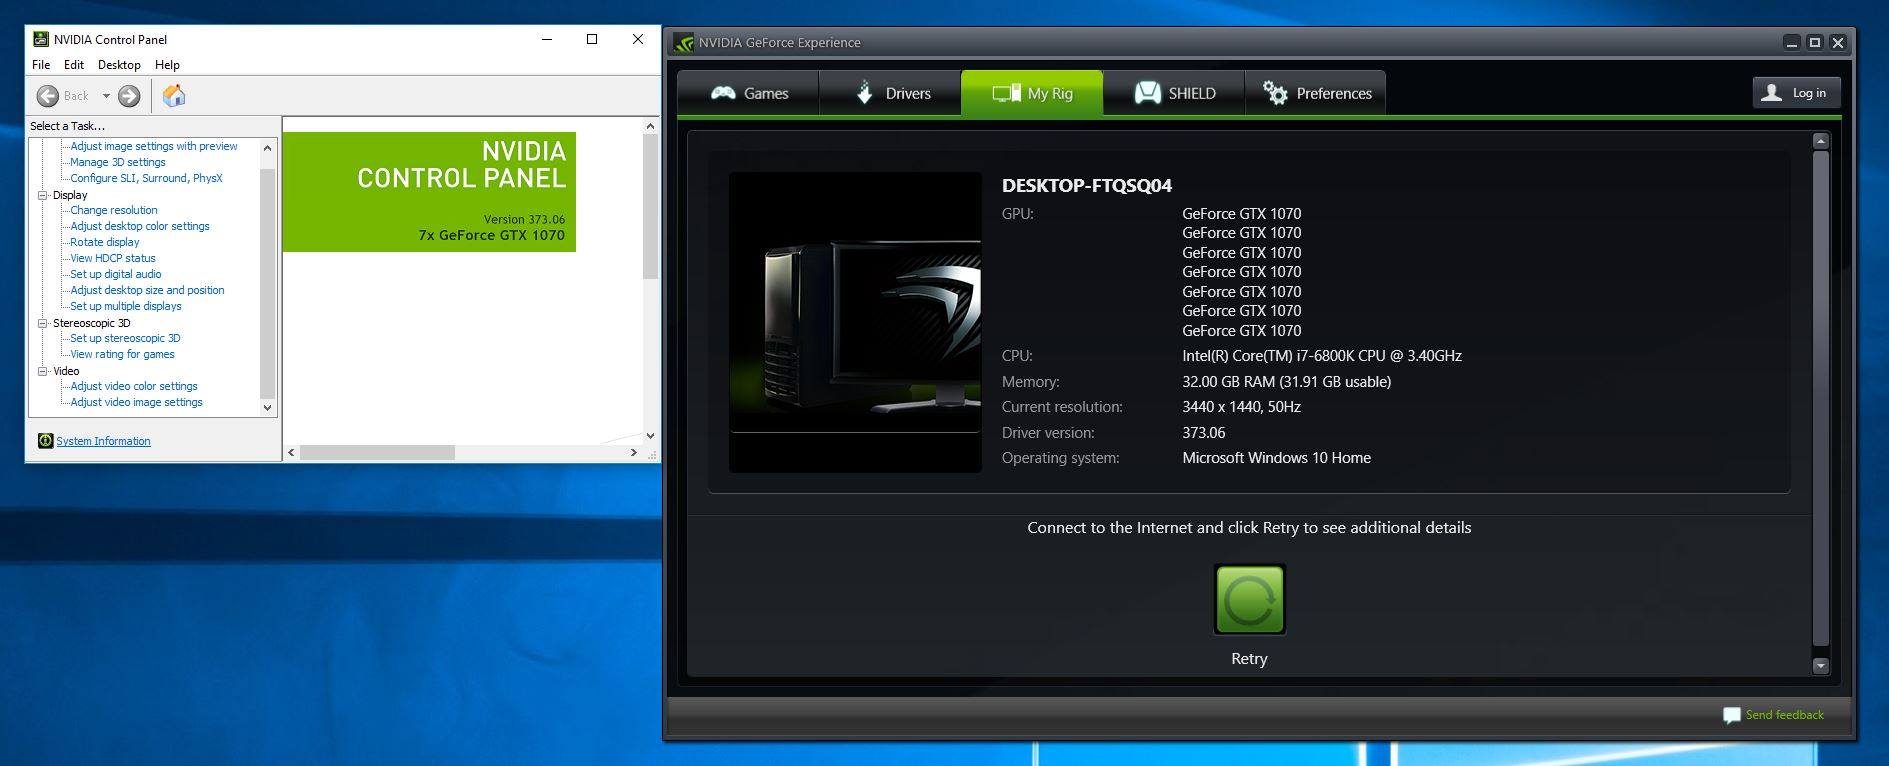Click the Home icon in Control Panel toolbar
The width and height of the screenshot is (1889, 766).
point(174,96)
